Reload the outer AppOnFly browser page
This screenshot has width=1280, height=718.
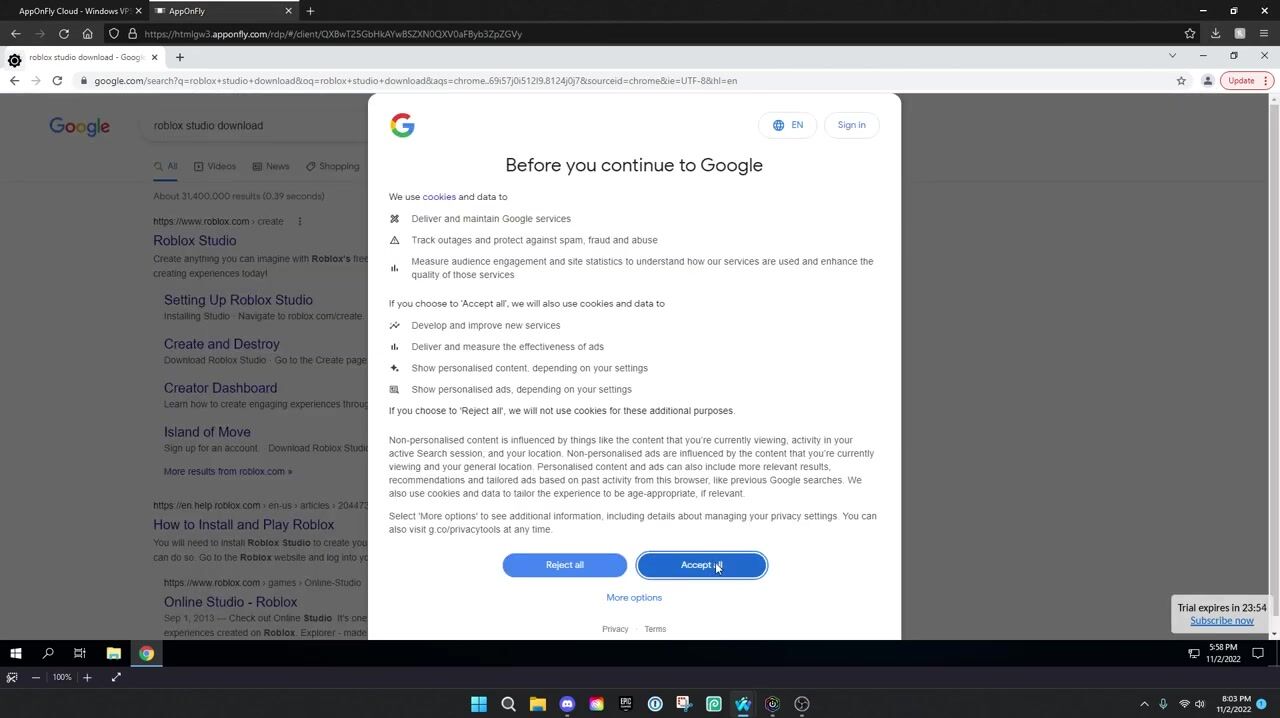click(x=63, y=34)
